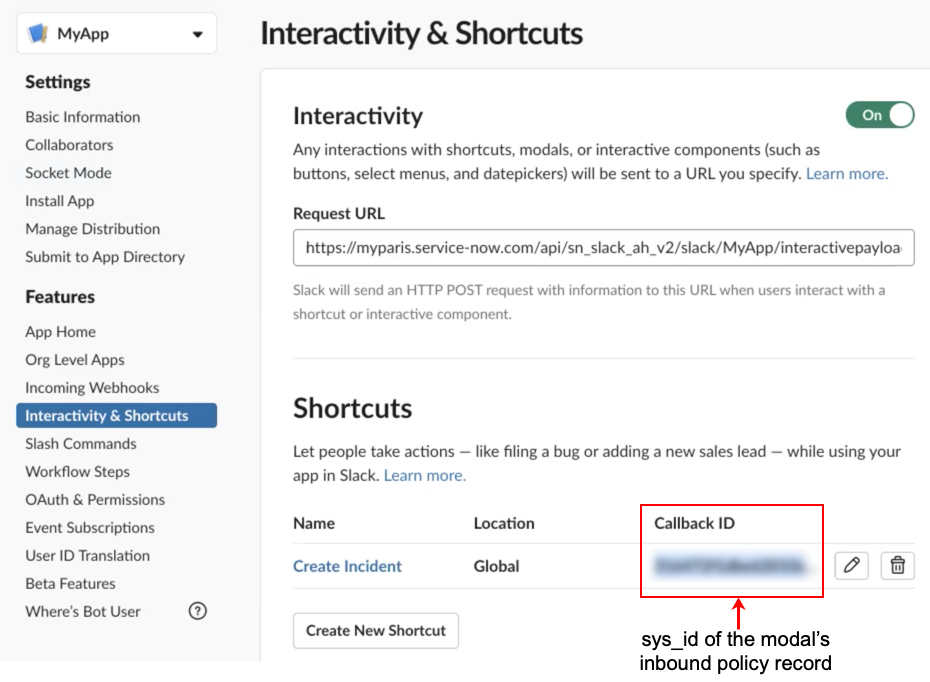
Task: Turn off the Interactivity toggle
Action: [880, 114]
